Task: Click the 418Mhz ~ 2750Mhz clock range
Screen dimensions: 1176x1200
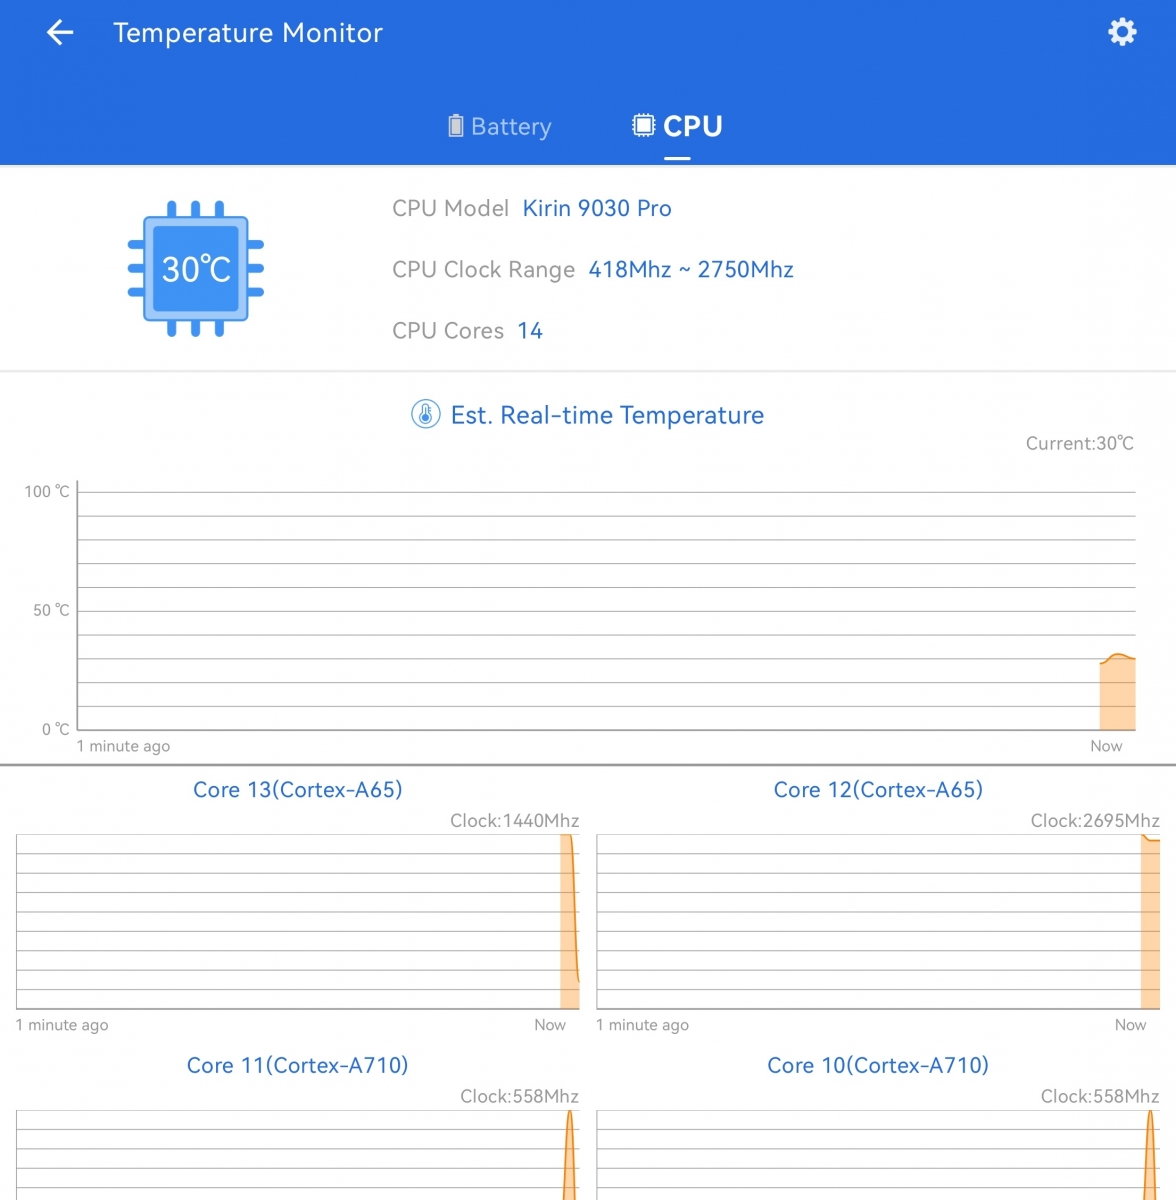Action: point(691,270)
